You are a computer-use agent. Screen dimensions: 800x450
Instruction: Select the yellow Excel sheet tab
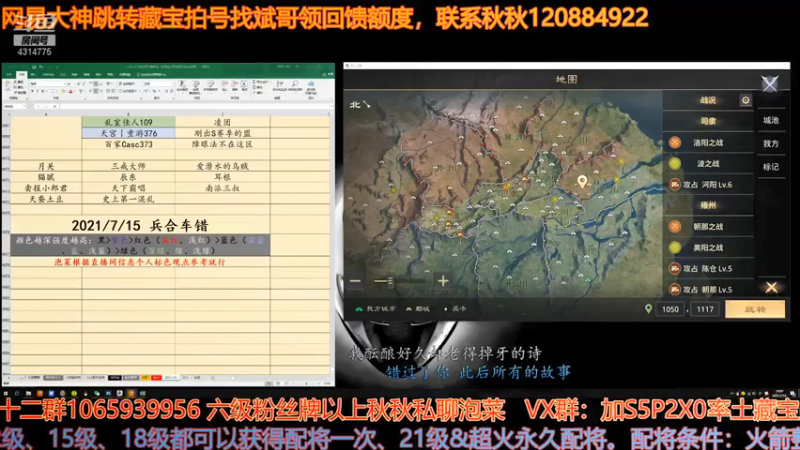tap(145, 378)
